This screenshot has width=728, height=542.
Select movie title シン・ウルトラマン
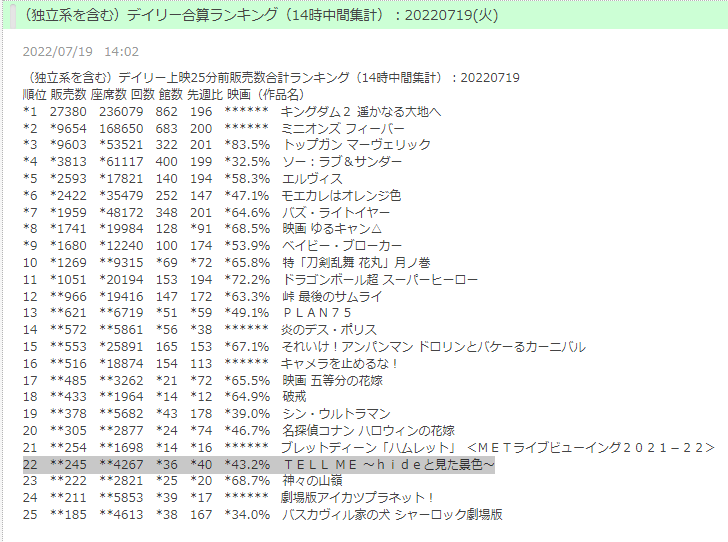pyautogui.click(x=336, y=414)
